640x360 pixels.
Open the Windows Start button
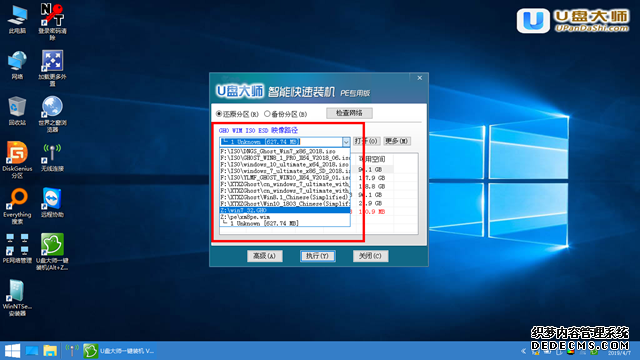coord(12,351)
